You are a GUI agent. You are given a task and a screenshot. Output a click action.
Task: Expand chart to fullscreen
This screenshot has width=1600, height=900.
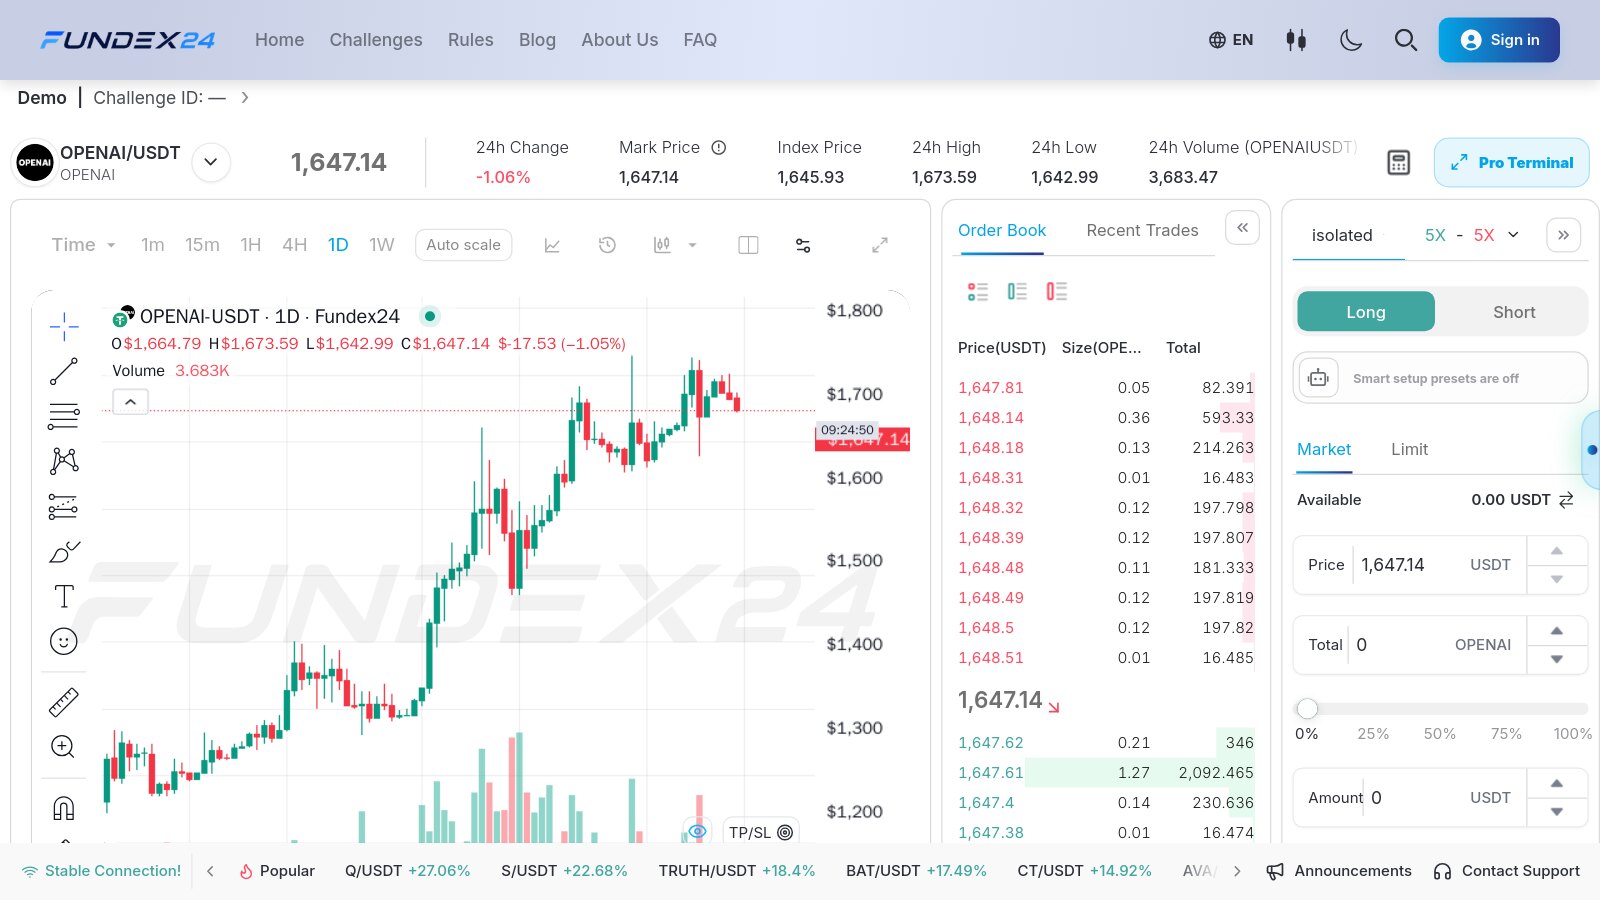tap(880, 245)
